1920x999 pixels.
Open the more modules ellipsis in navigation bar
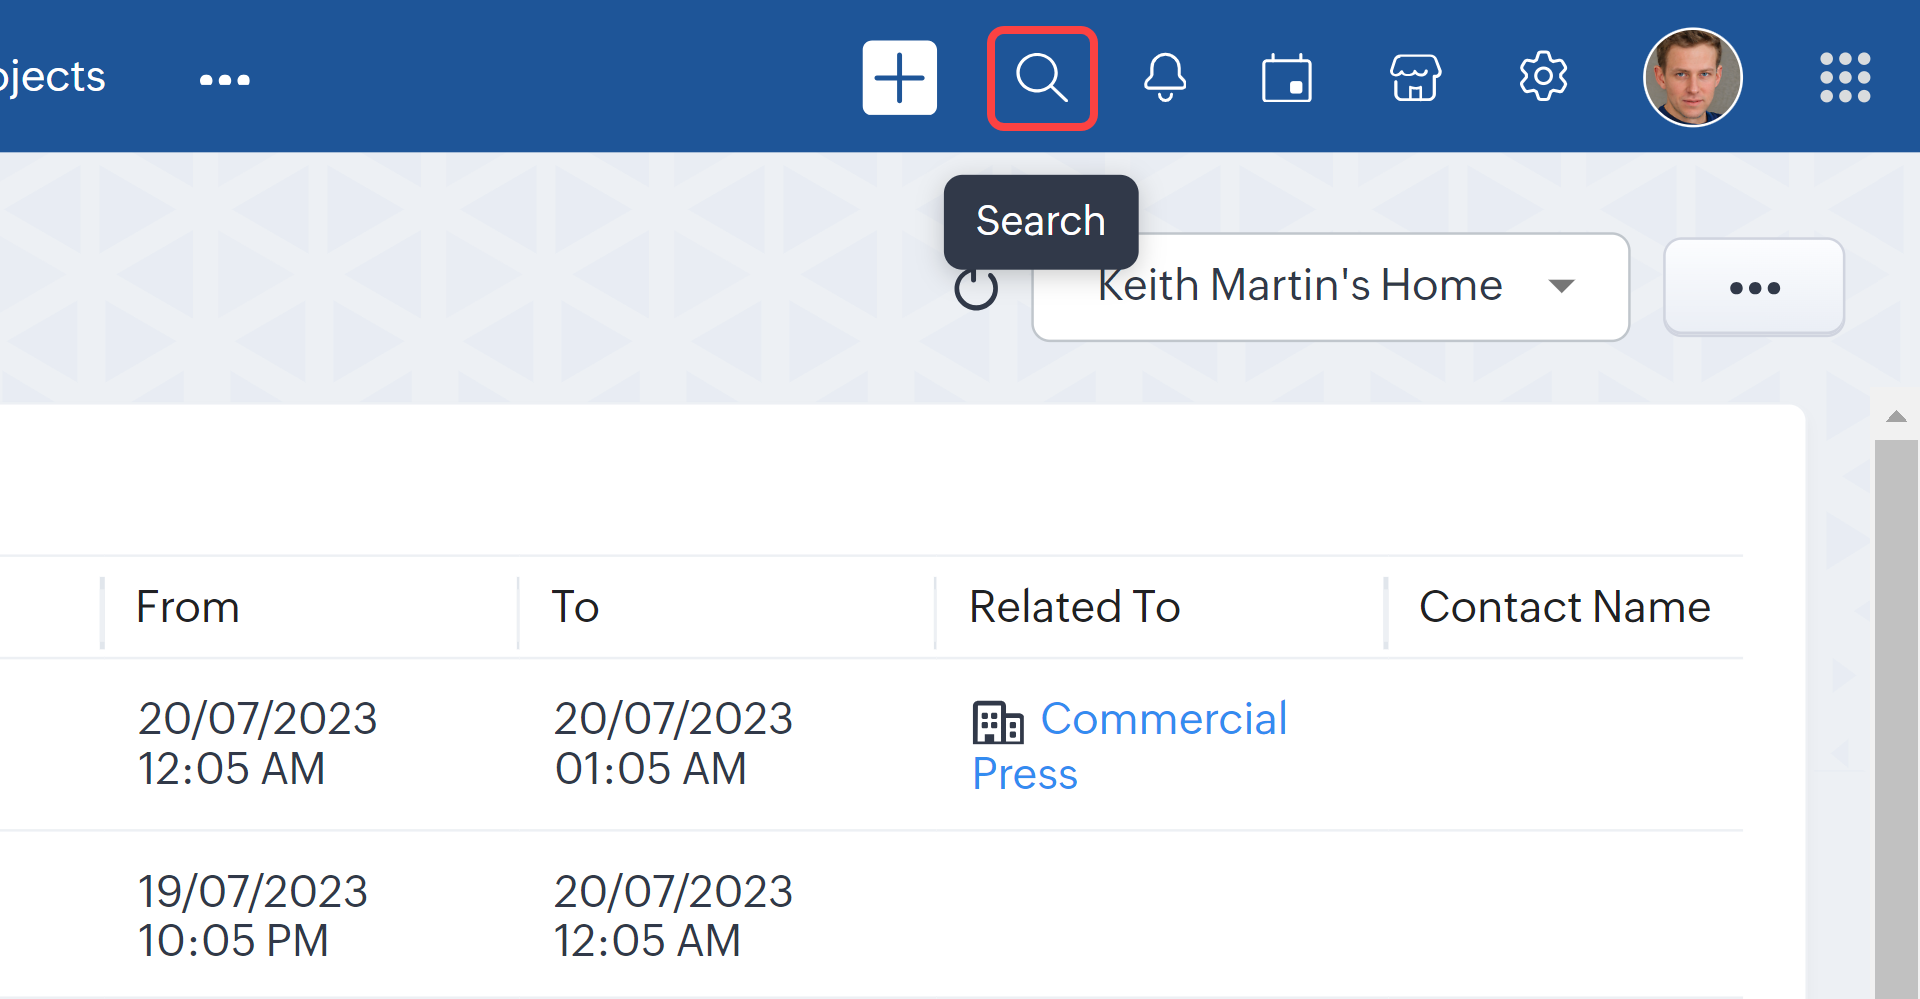tap(224, 80)
